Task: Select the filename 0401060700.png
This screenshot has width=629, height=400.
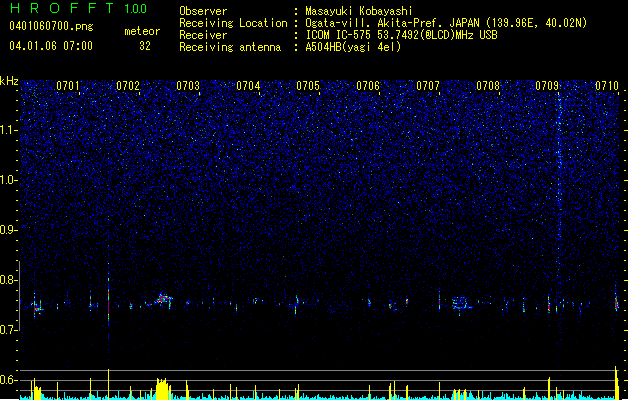Action: (51, 26)
